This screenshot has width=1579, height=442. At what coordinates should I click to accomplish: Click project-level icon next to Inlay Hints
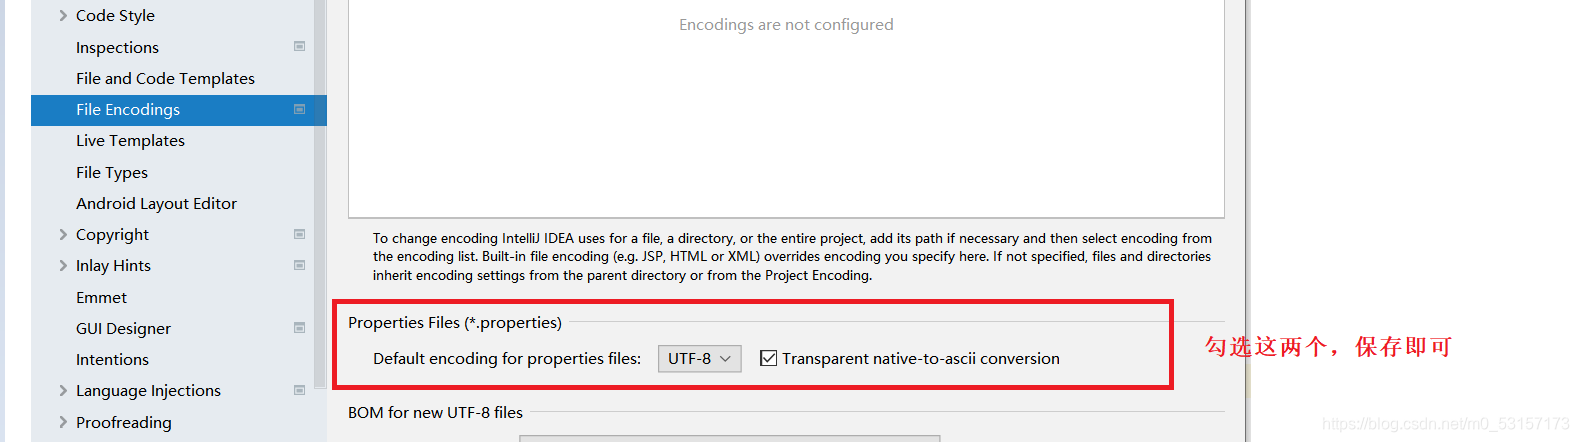(x=299, y=265)
